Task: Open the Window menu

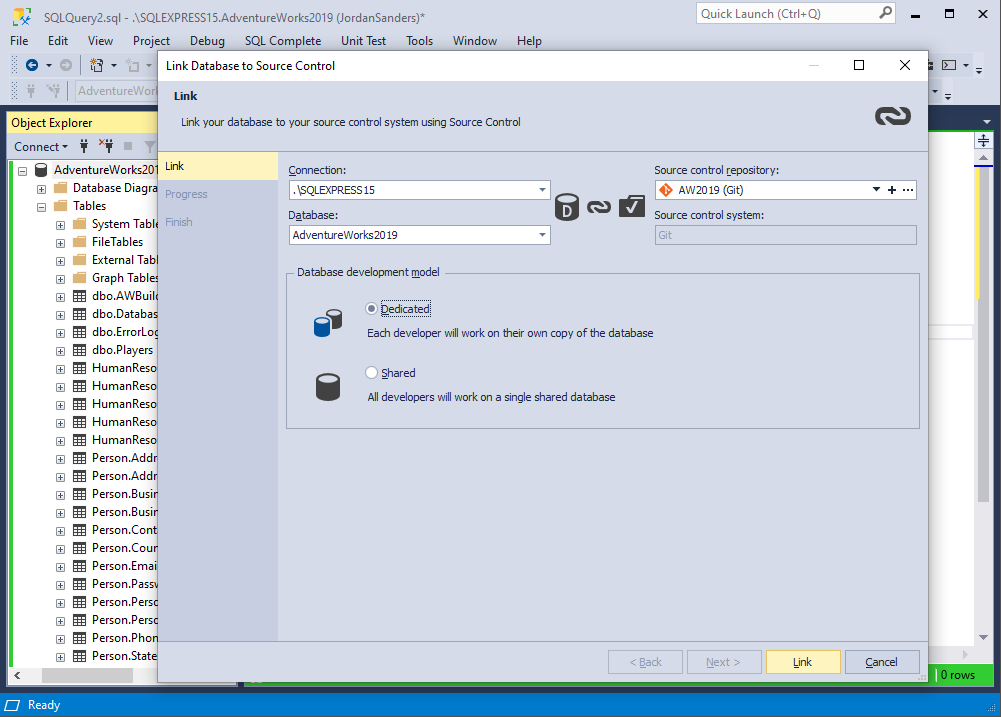Action: 474,41
